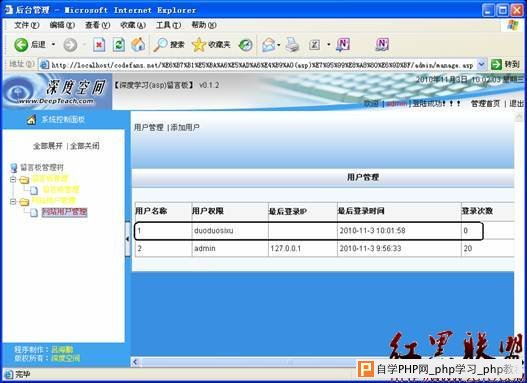The image size is (527, 383).
Task: Collapse the first folder tree node
Action: tap(13, 179)
